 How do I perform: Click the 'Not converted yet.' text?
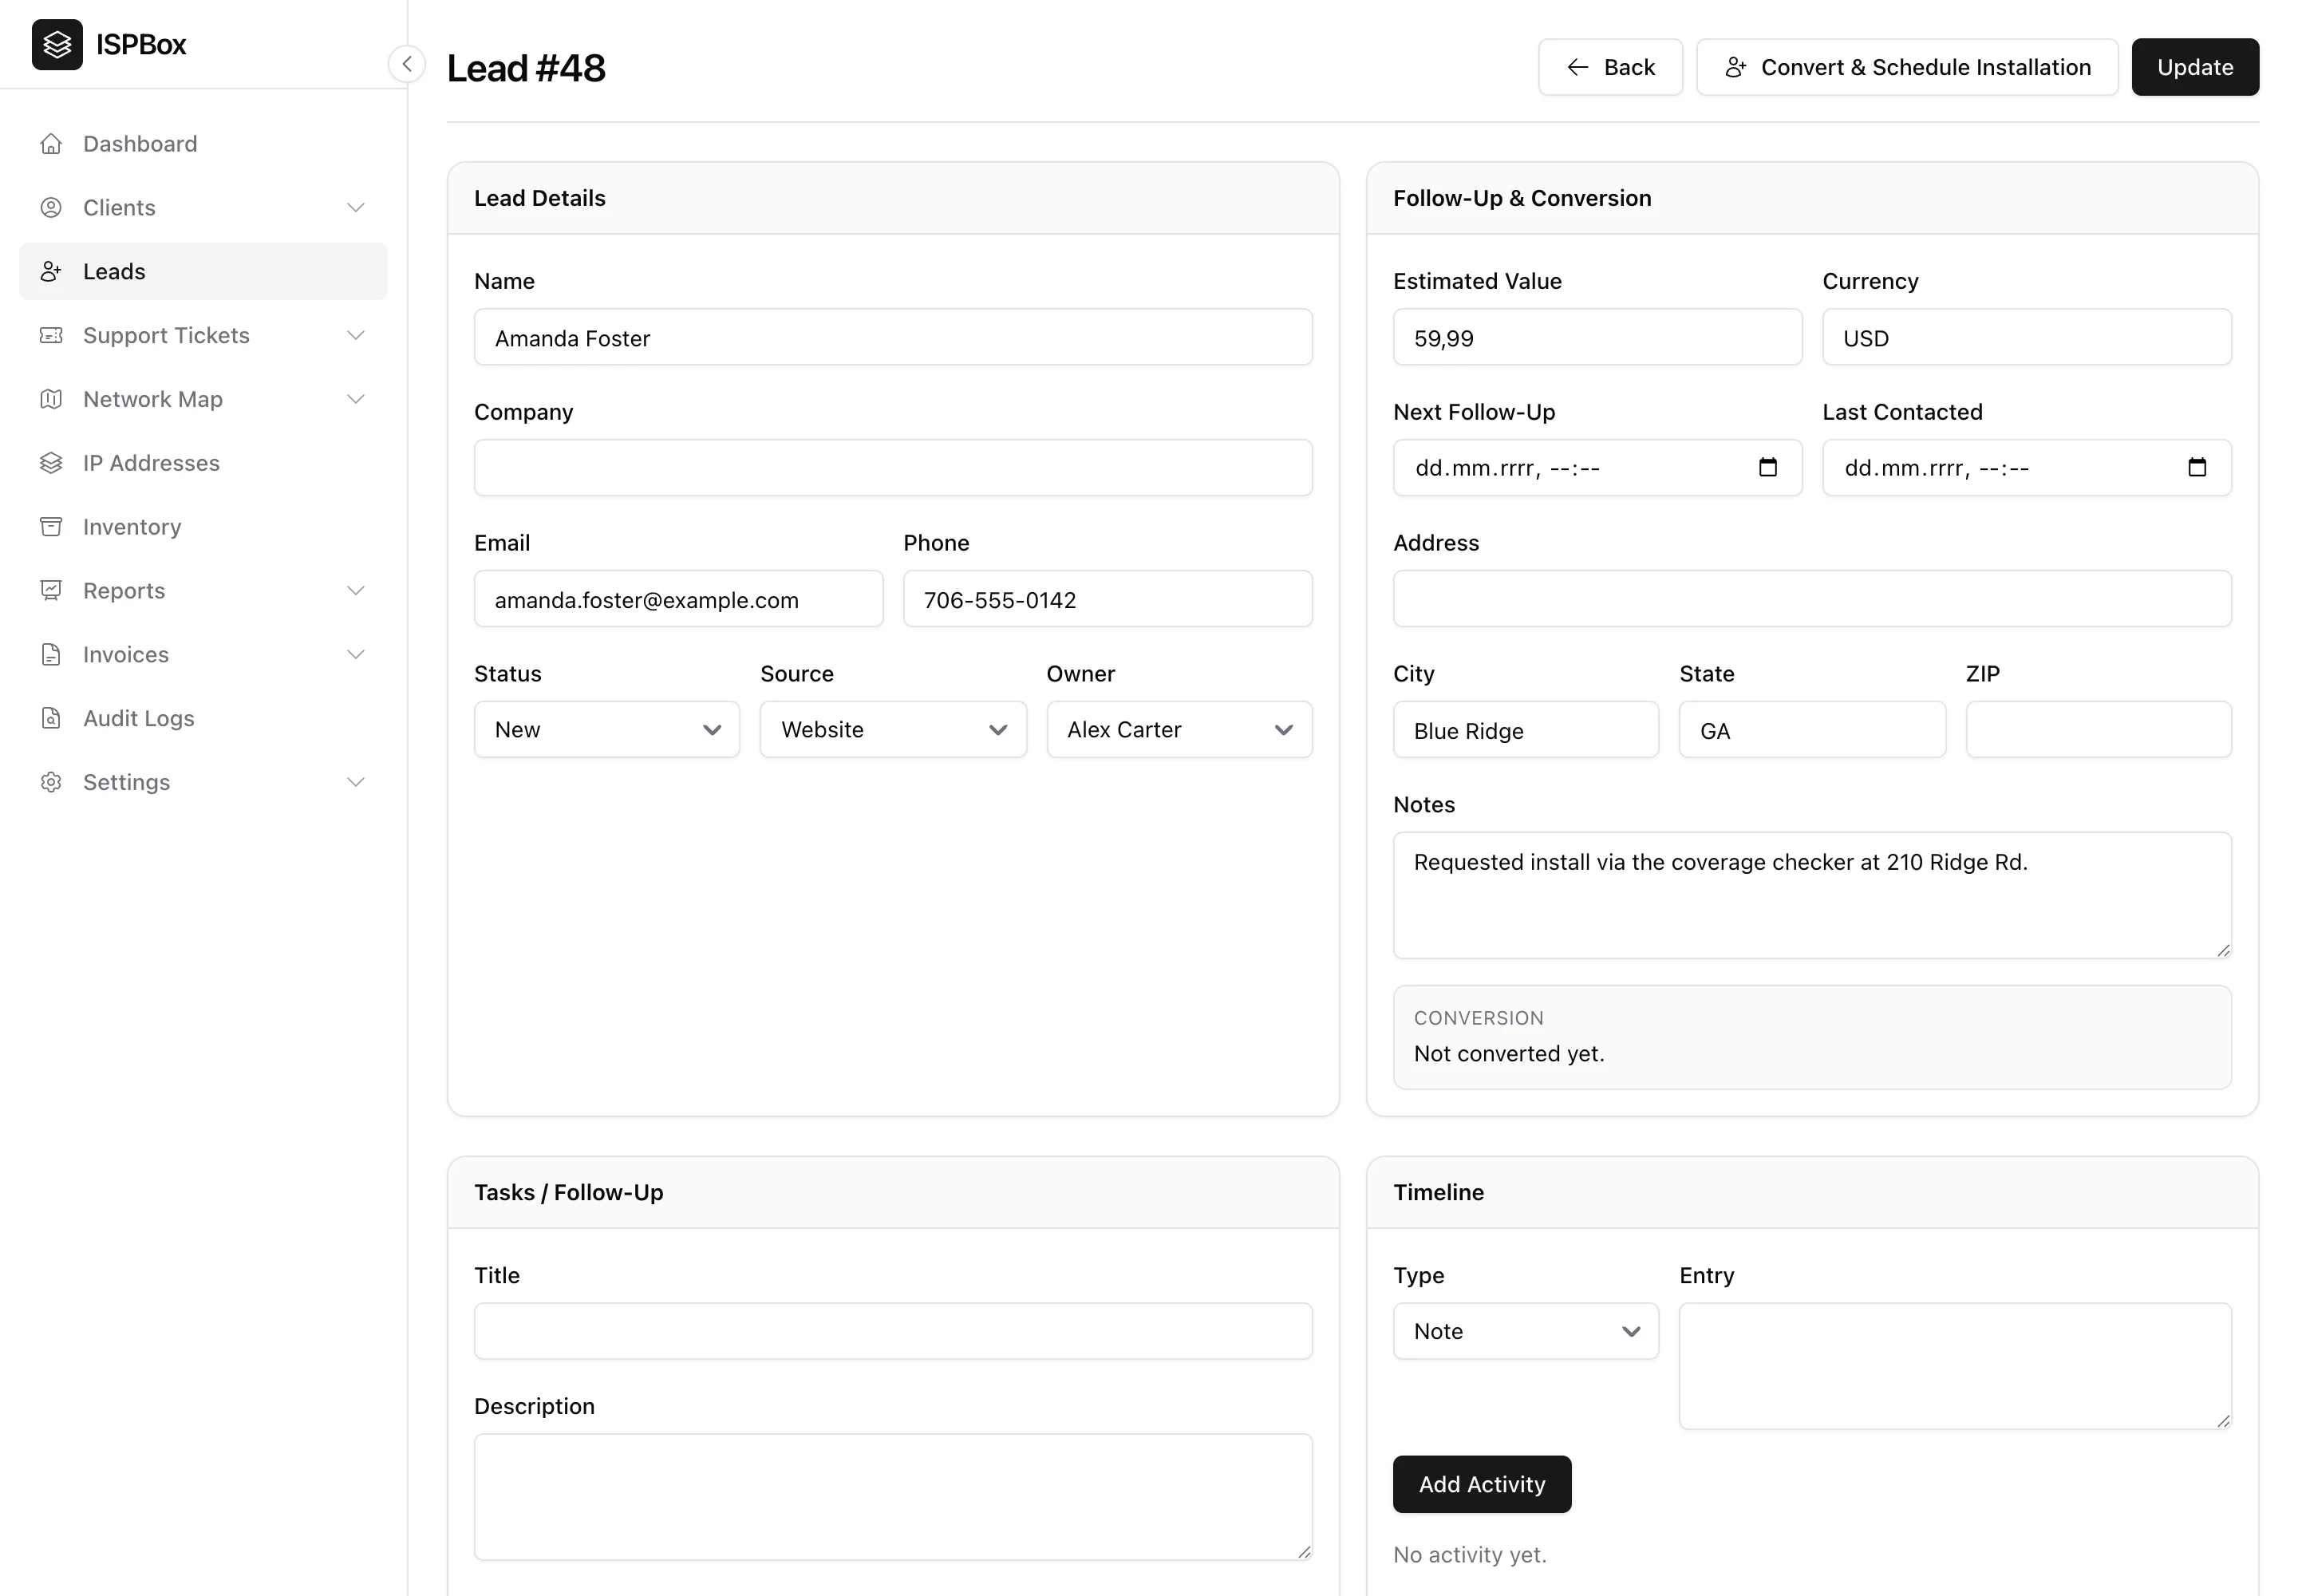click(1508, 1054)
